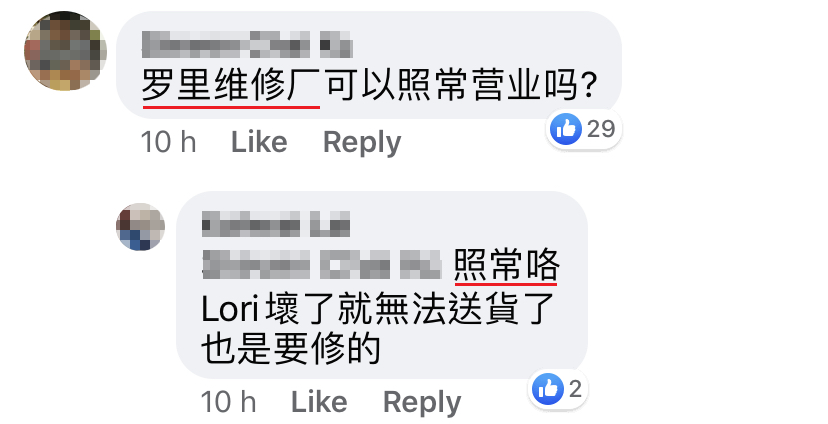
Task: Open the pixelated avatar of the 罗里维修厂 commenter
Action: click(x=65, y=51)
